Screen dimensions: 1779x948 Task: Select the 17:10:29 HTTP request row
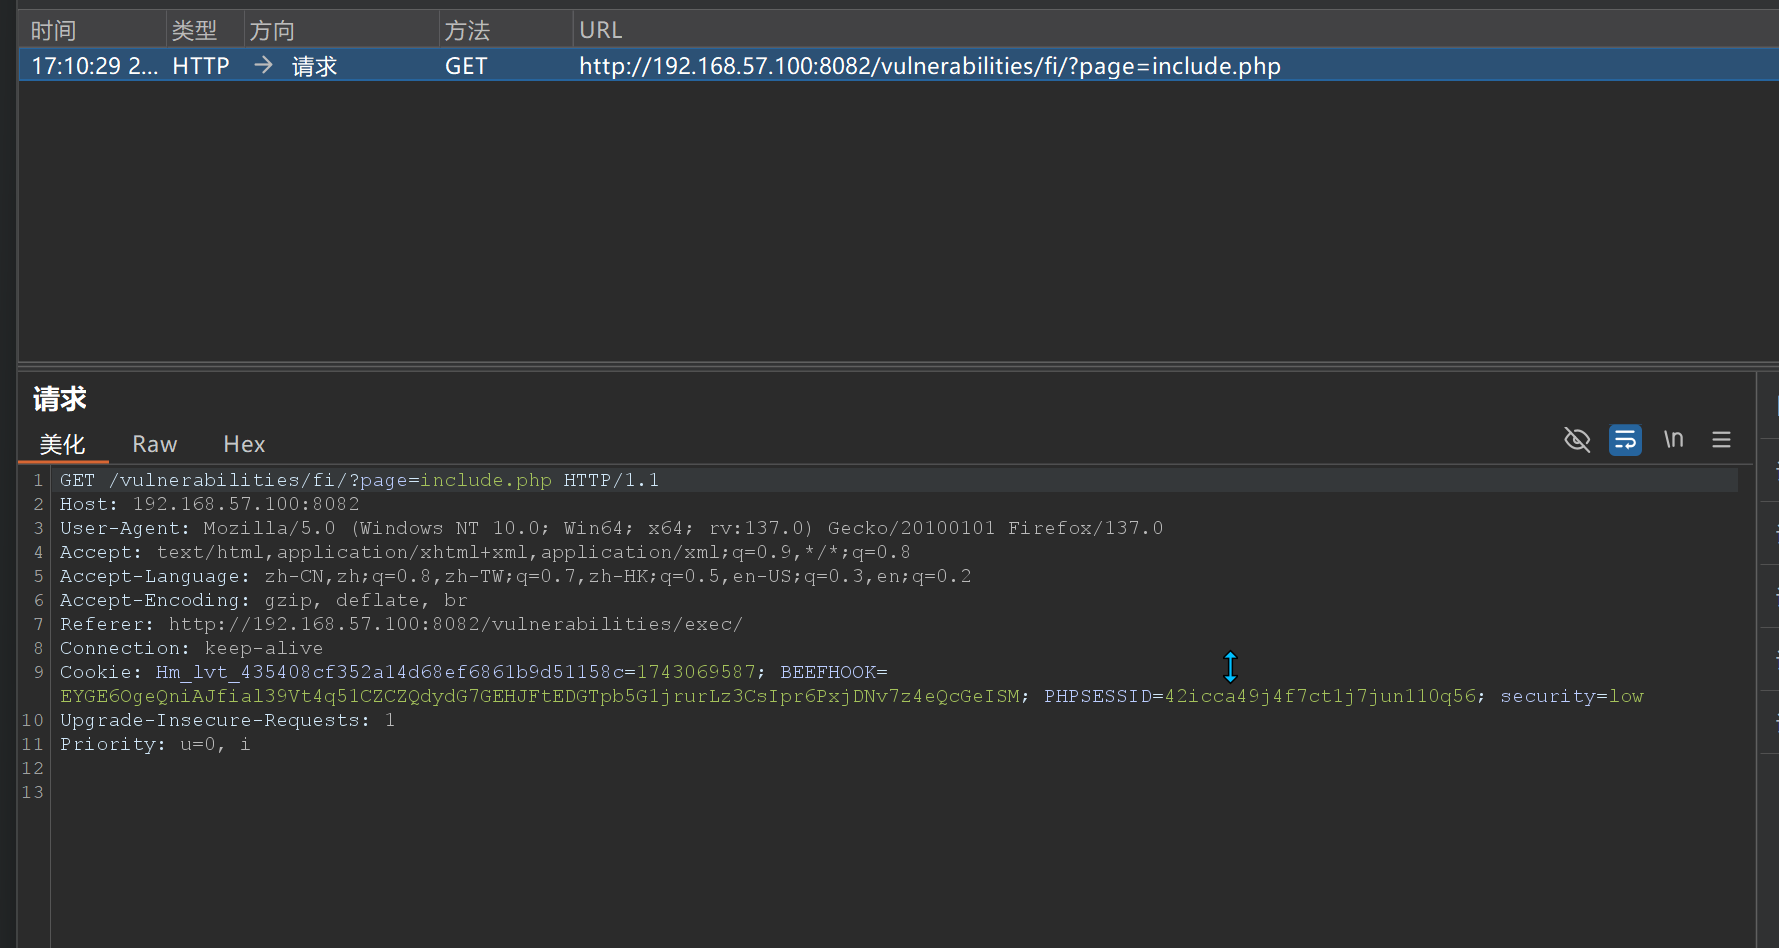[x=898, y=66]
